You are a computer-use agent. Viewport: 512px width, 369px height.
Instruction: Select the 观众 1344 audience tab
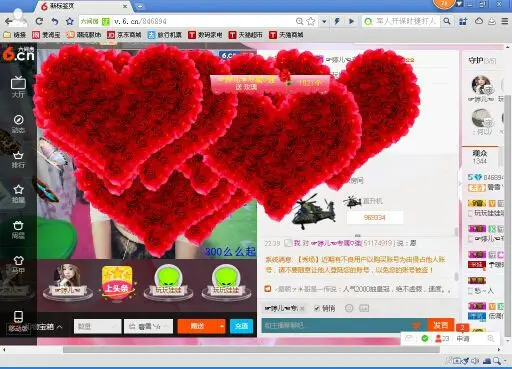480,157
